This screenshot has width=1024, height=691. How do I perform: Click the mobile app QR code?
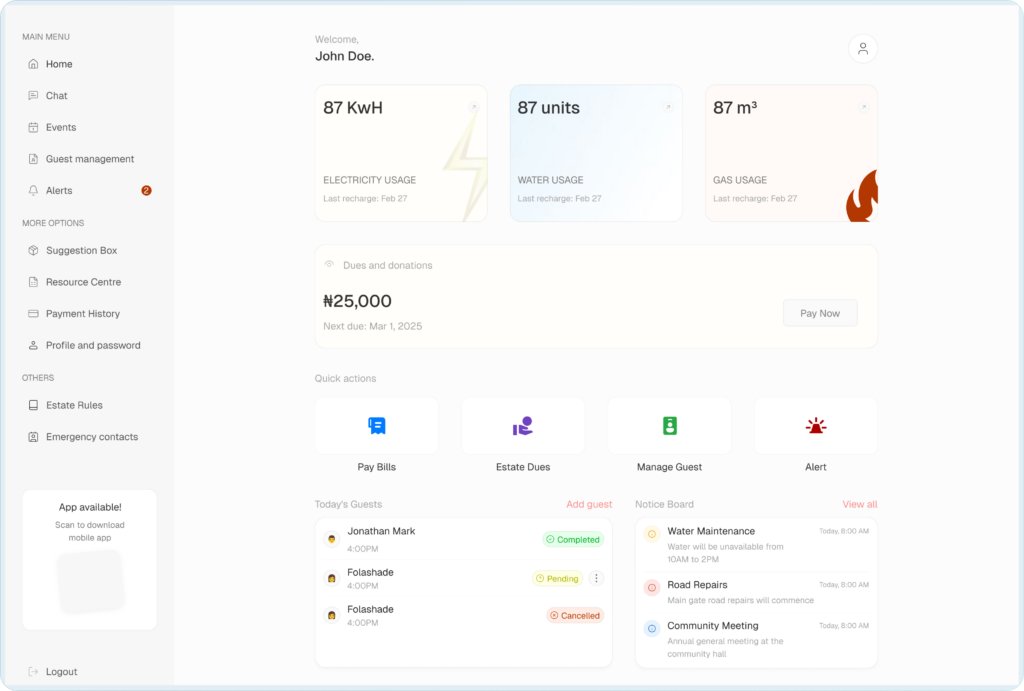click(x=90, y=582)
